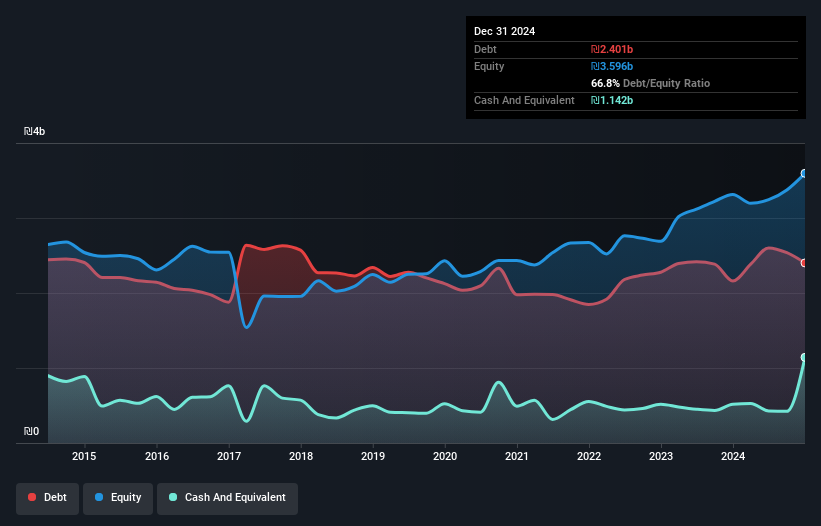Select the 2017 x-axis label

point(229,456)
